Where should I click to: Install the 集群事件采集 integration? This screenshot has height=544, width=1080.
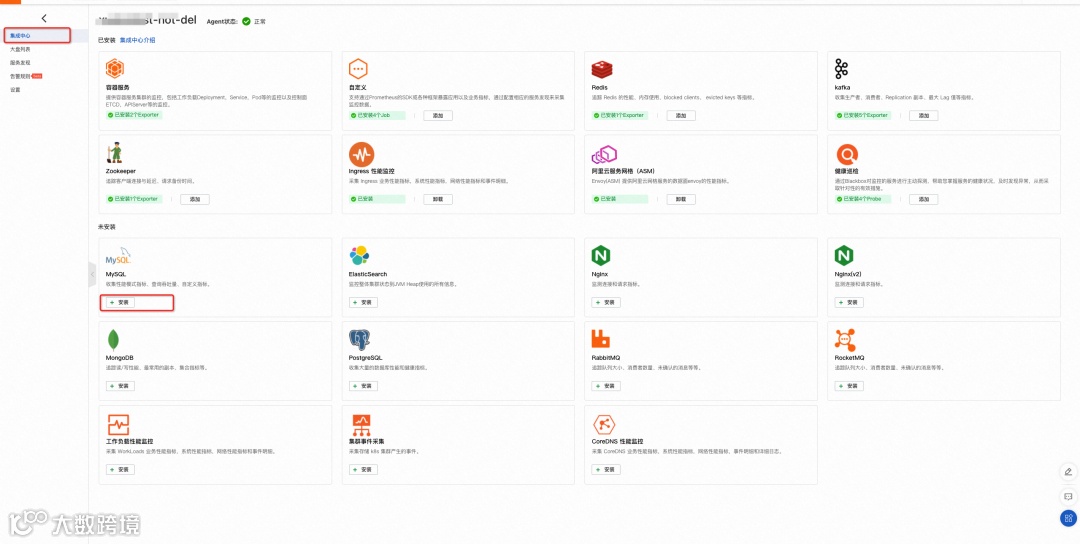(x=363, y=470)
